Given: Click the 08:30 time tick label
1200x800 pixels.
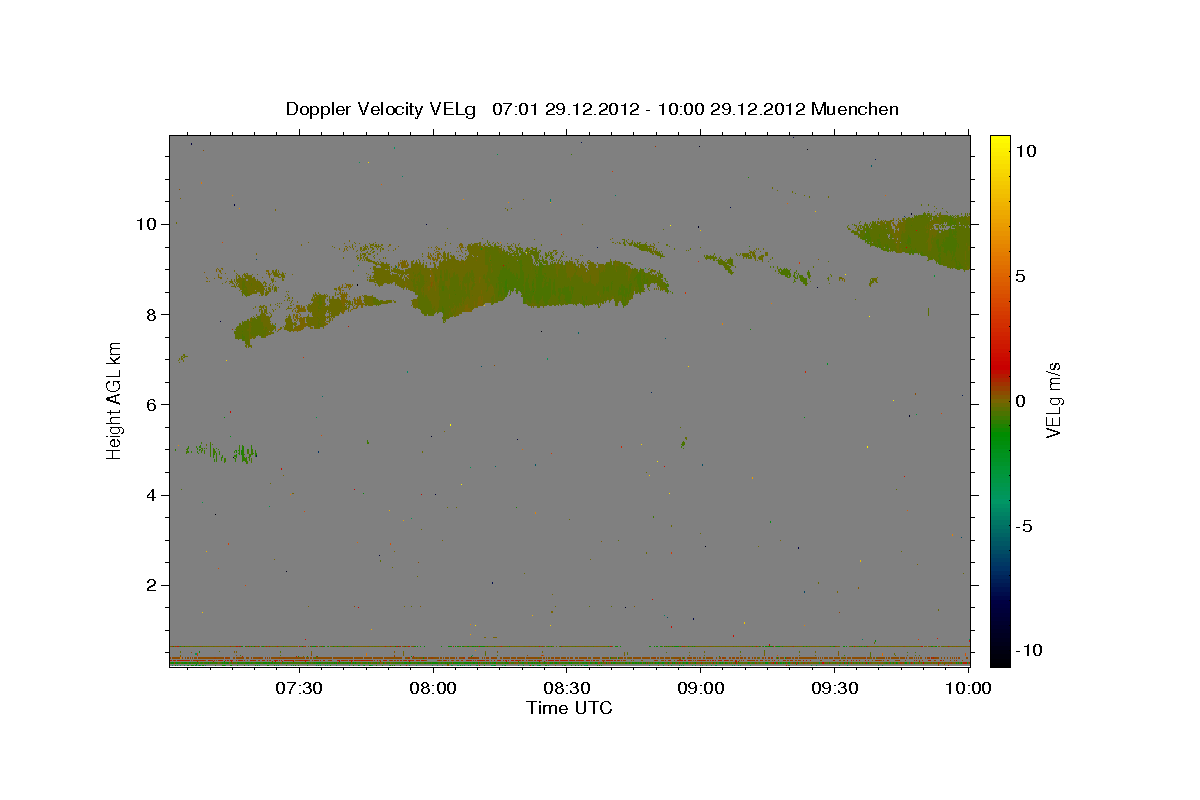Looking at the screenshot, I should click(x=568, y=689).
